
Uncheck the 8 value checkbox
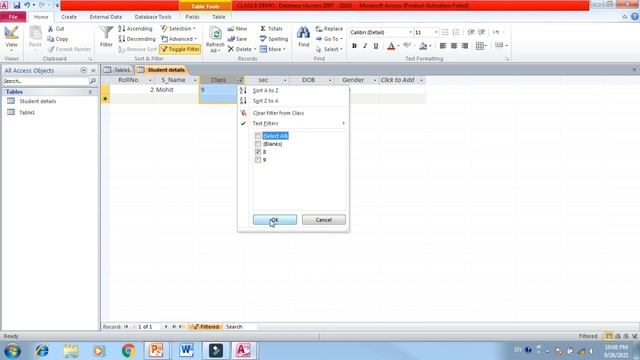point(258,152)
